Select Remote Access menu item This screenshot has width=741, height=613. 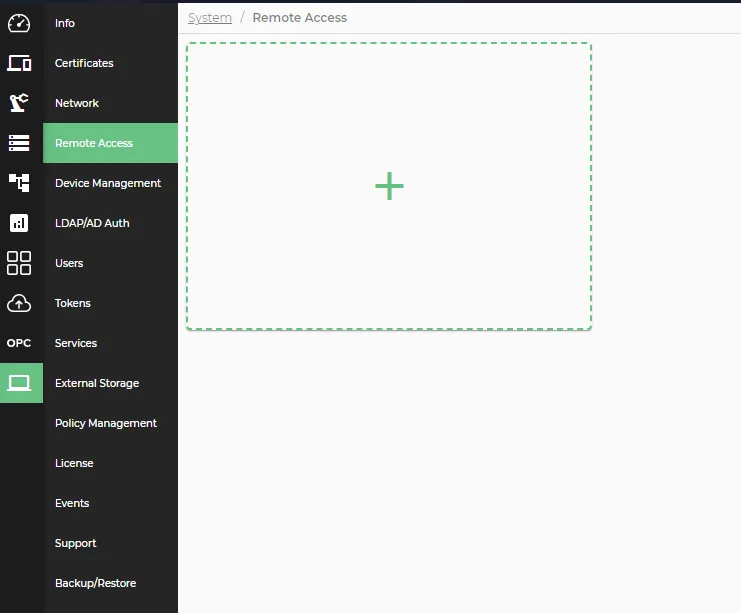pos(110,143)
